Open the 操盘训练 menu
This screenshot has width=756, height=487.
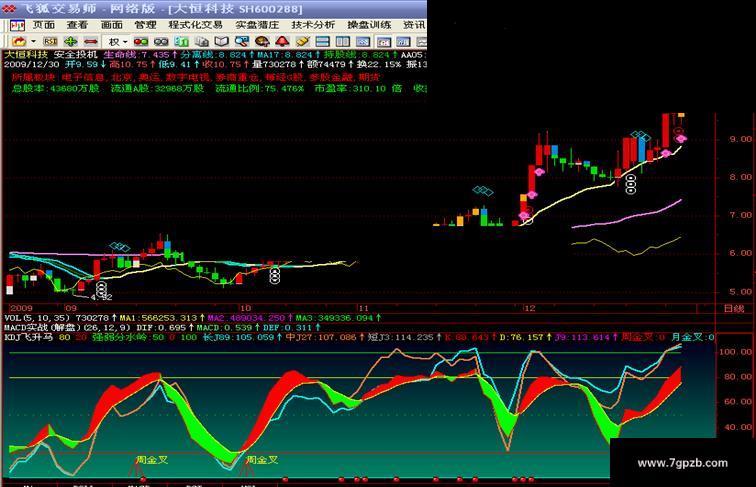click(x=369, y=25)
